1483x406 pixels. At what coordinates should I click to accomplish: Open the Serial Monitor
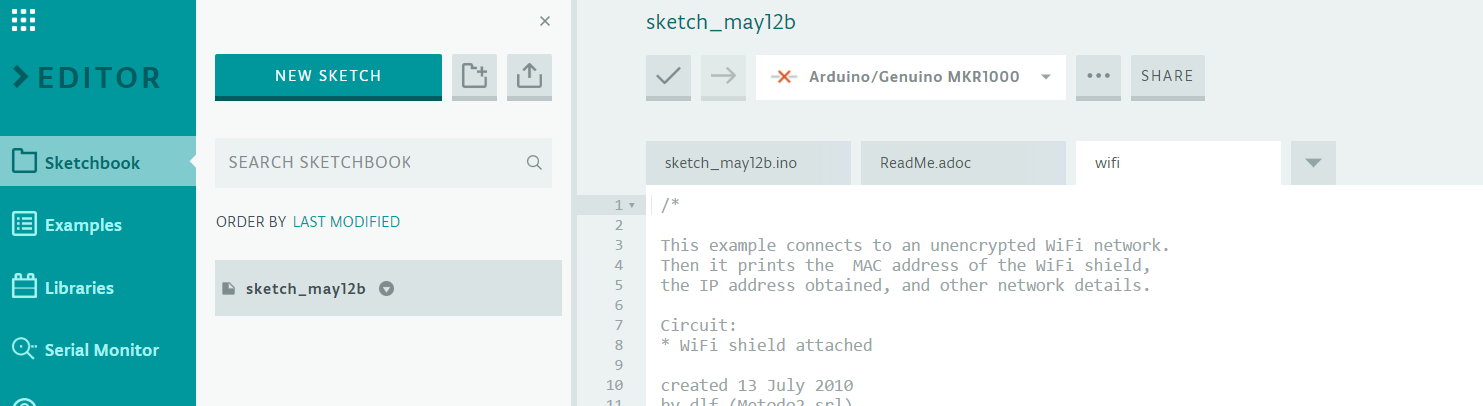101,350
